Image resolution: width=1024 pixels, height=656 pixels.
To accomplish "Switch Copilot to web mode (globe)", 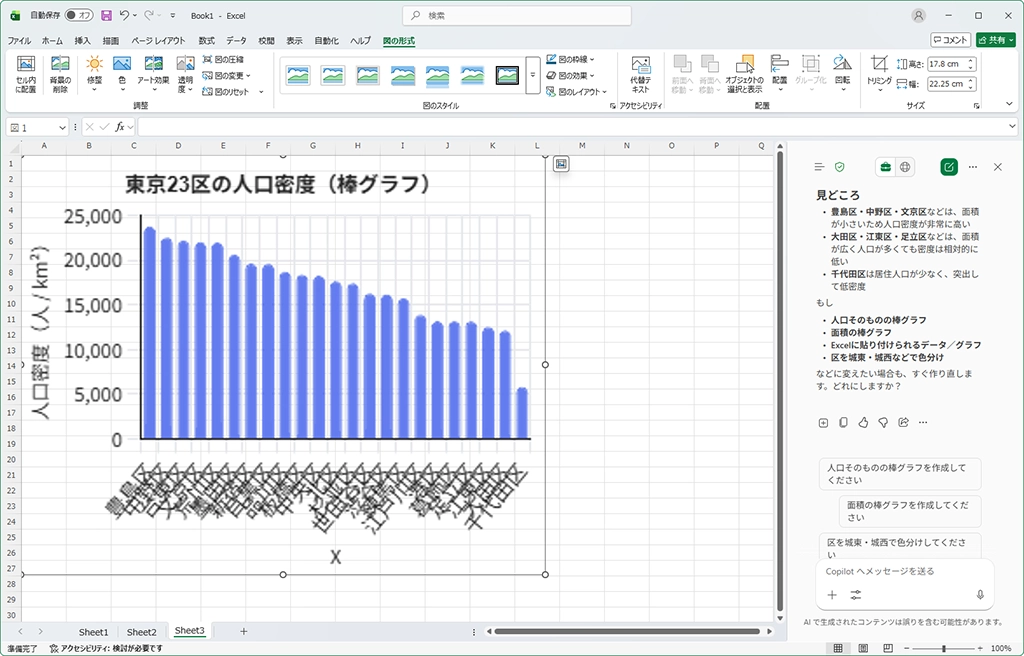I will (x=905, y=167).
